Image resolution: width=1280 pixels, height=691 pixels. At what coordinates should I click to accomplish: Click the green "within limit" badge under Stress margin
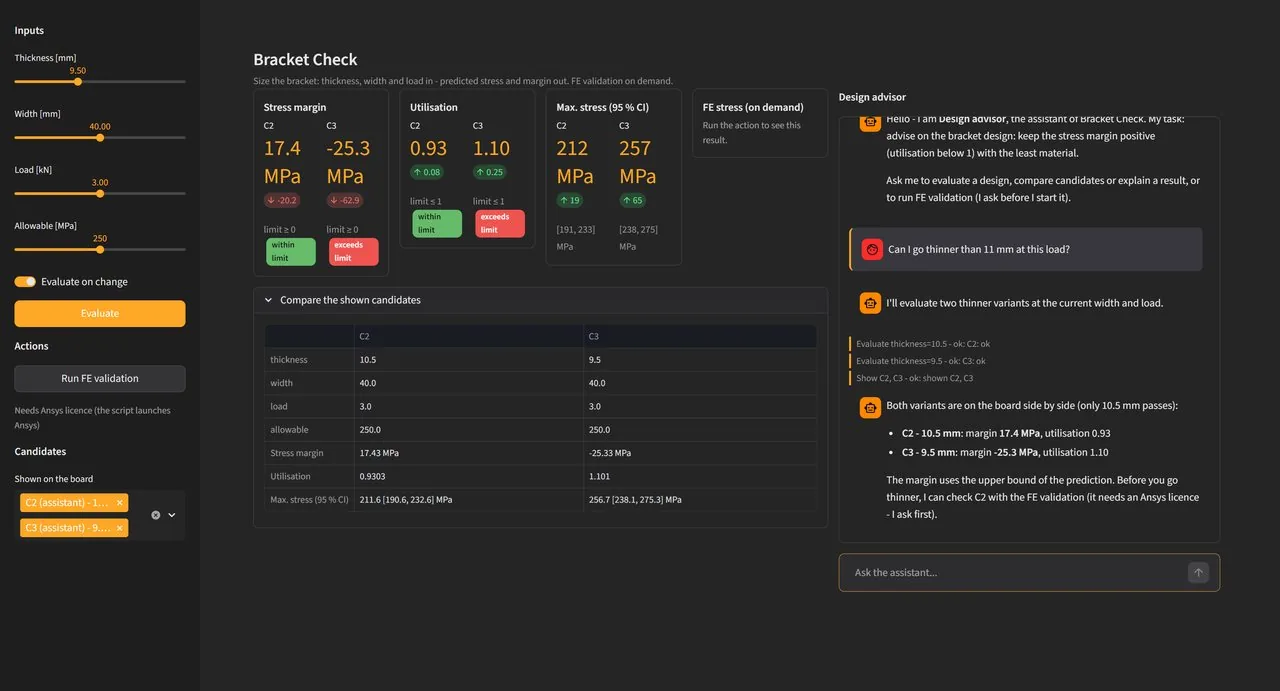290,252
